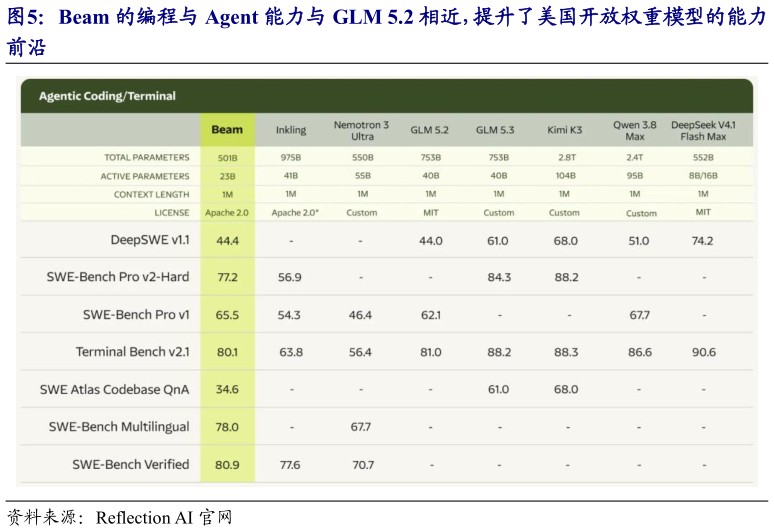Click Beam's 77.2 SWE-Bench Pro v2-Hard score
The height and width of the screenshot is (531, 774).
tap(228, 277)
